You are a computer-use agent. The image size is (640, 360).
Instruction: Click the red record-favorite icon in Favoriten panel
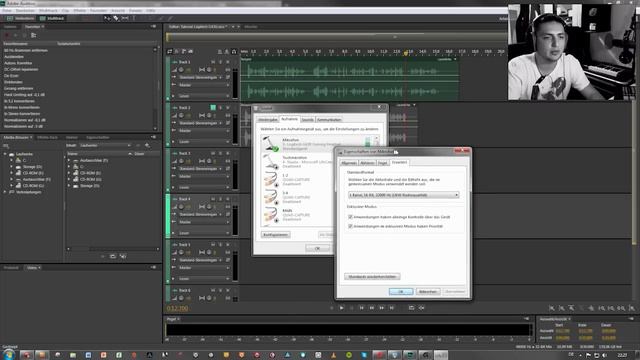[7, 36]
